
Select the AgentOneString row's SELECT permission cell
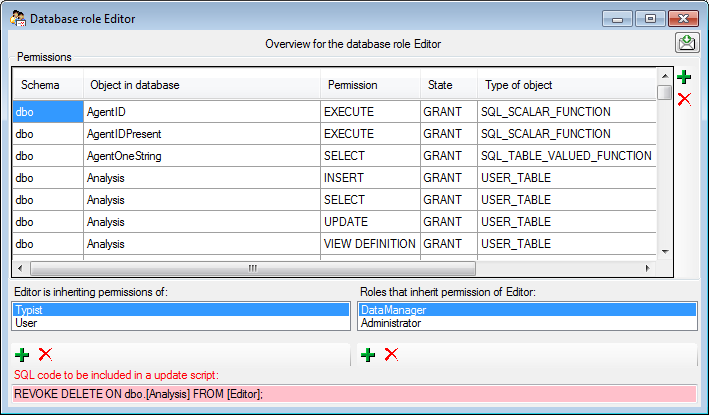coord(369,156)
